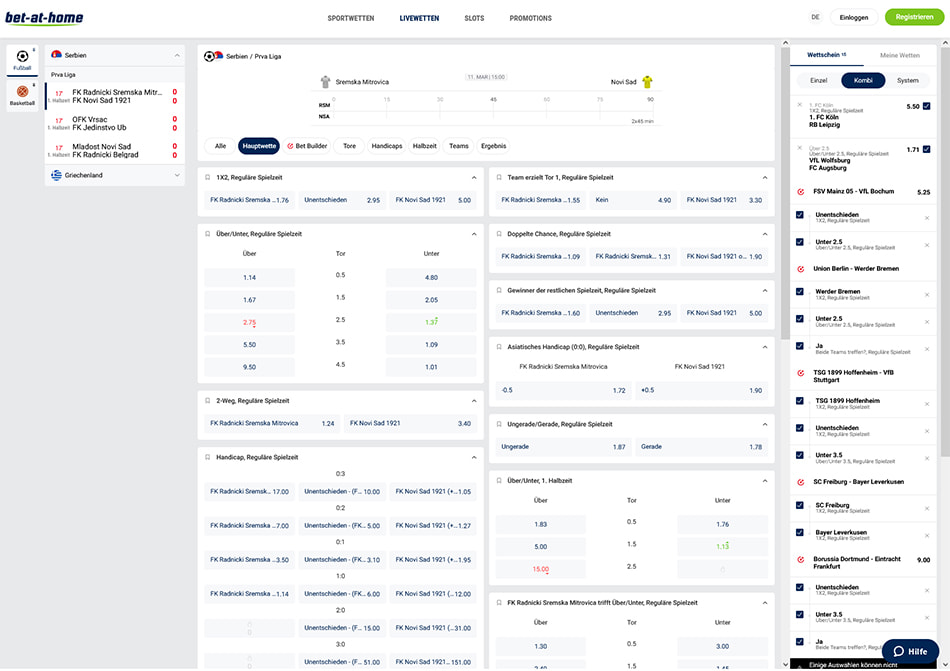Viewport: 950px width, 671px height.
Task: Toggle the Bayer Leverkusen 1X2 checkbox
Action: [800, 532]
